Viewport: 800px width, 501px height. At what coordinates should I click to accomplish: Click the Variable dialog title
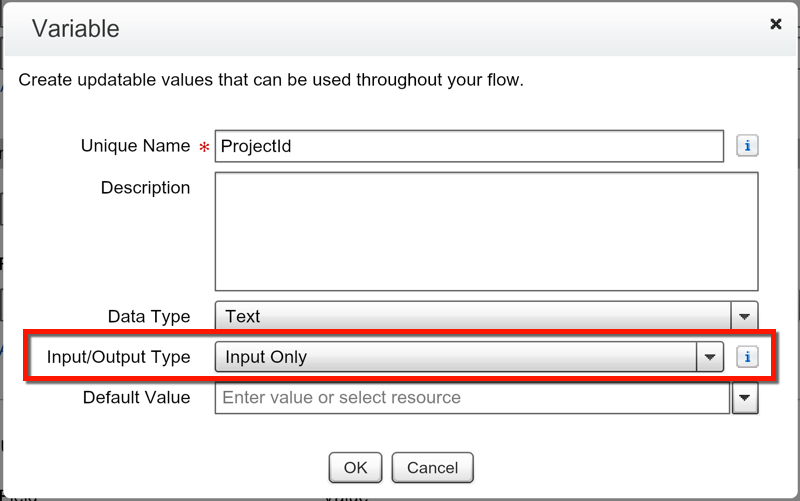[76, 28]
